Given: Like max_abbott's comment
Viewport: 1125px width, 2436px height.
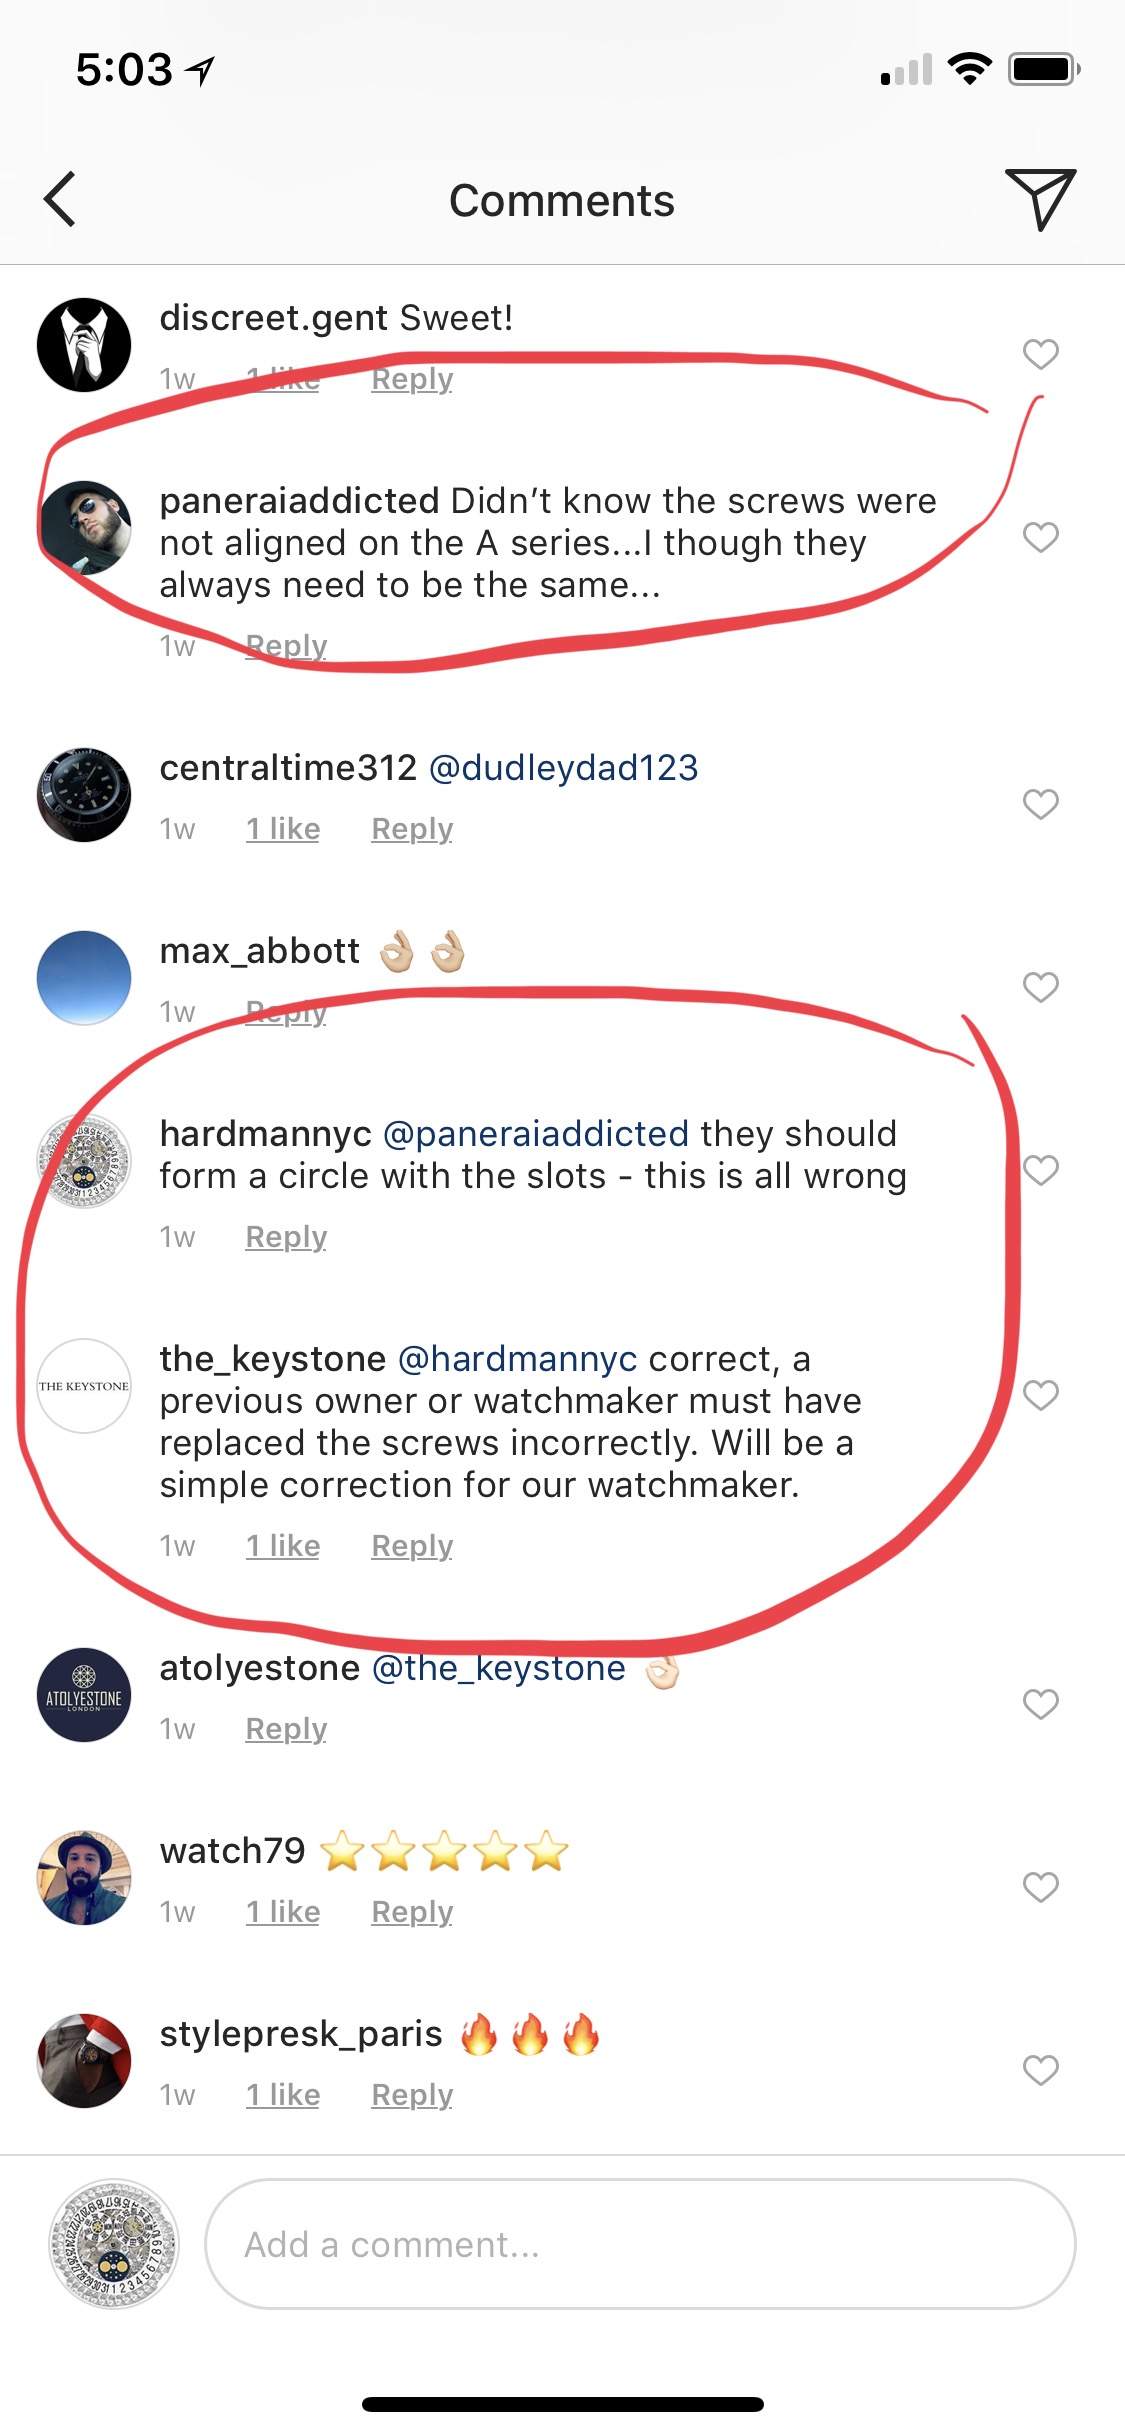Looking at the screenshot, I should click(x=1040, y=987).
